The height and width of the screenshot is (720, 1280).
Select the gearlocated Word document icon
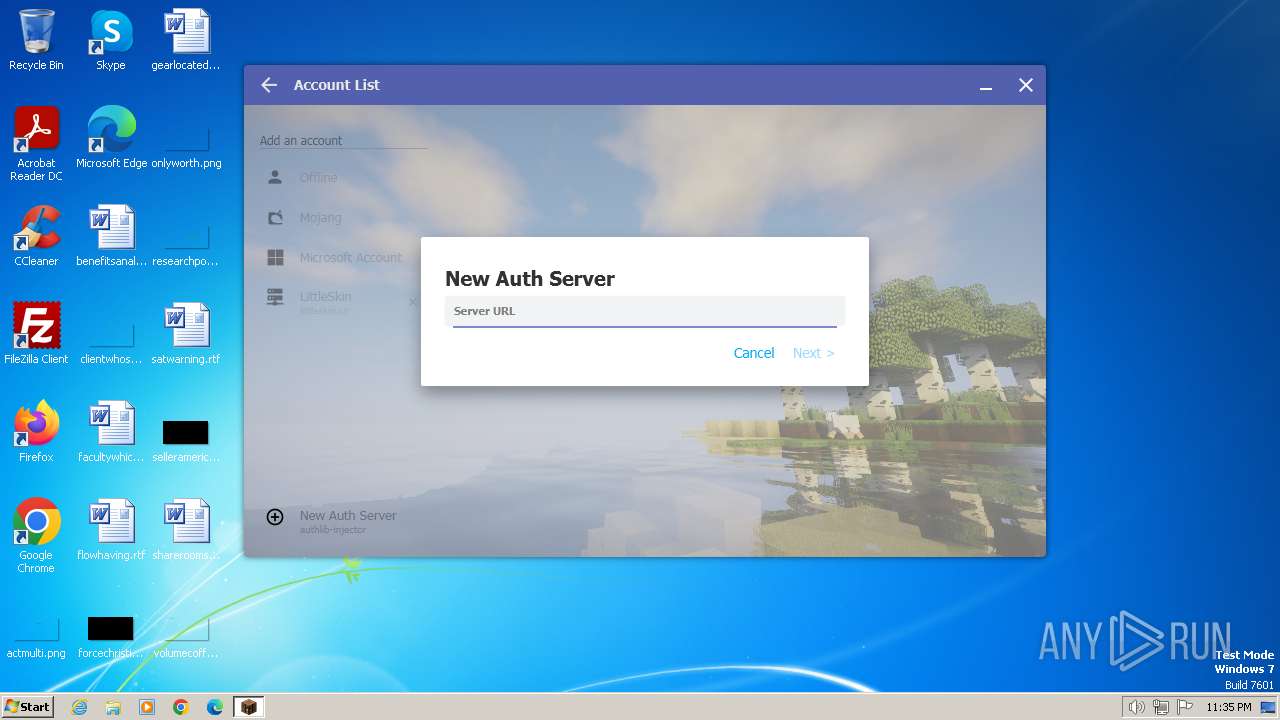[x=186, y=40]
